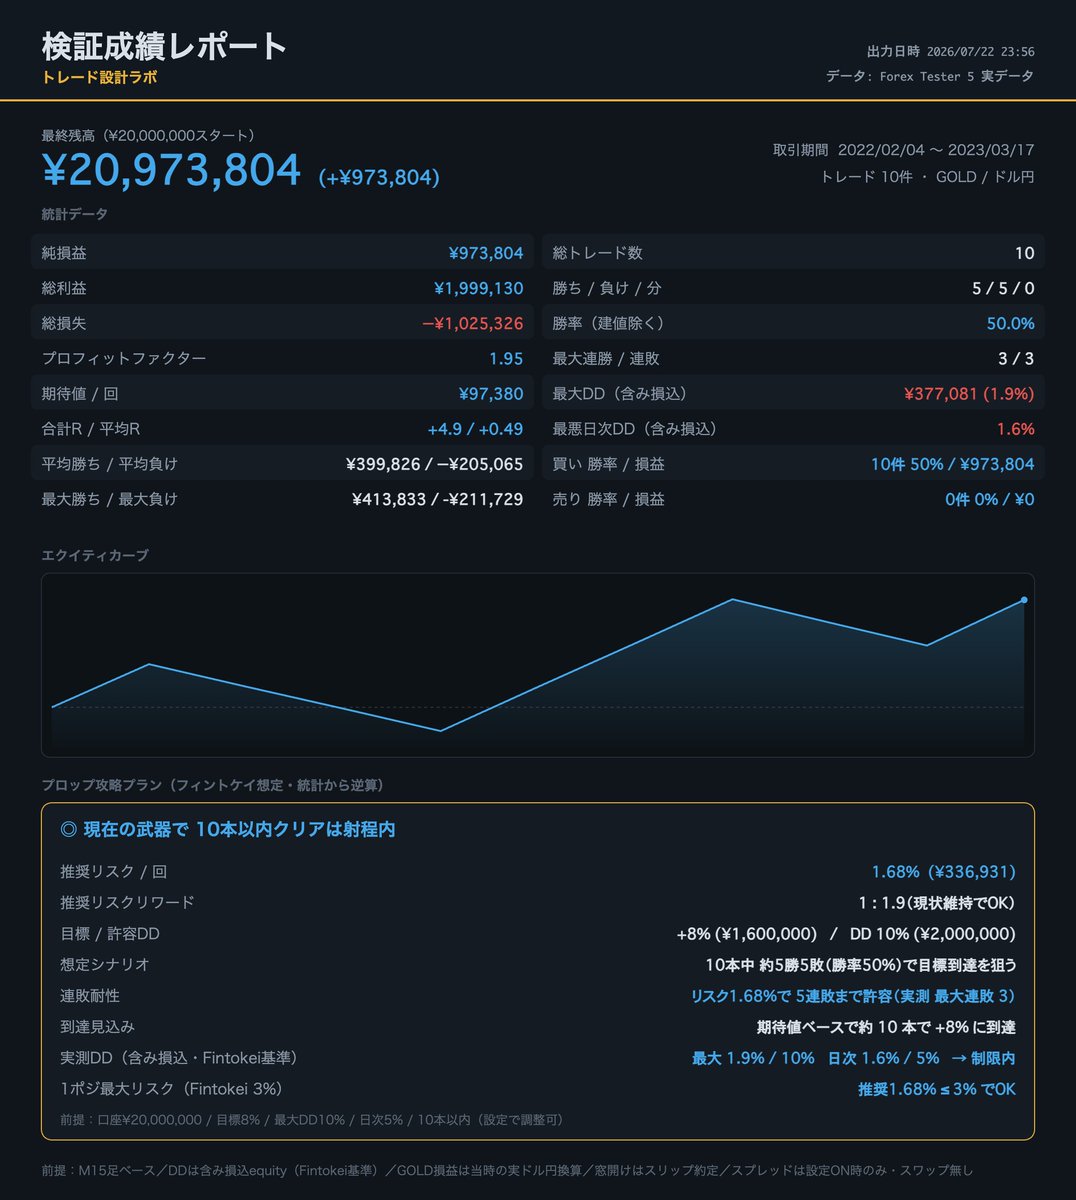Click the 総損失 value −¥1,025,326
Viewport: 1076px width, 1200px height.
[x=472, y=323]
